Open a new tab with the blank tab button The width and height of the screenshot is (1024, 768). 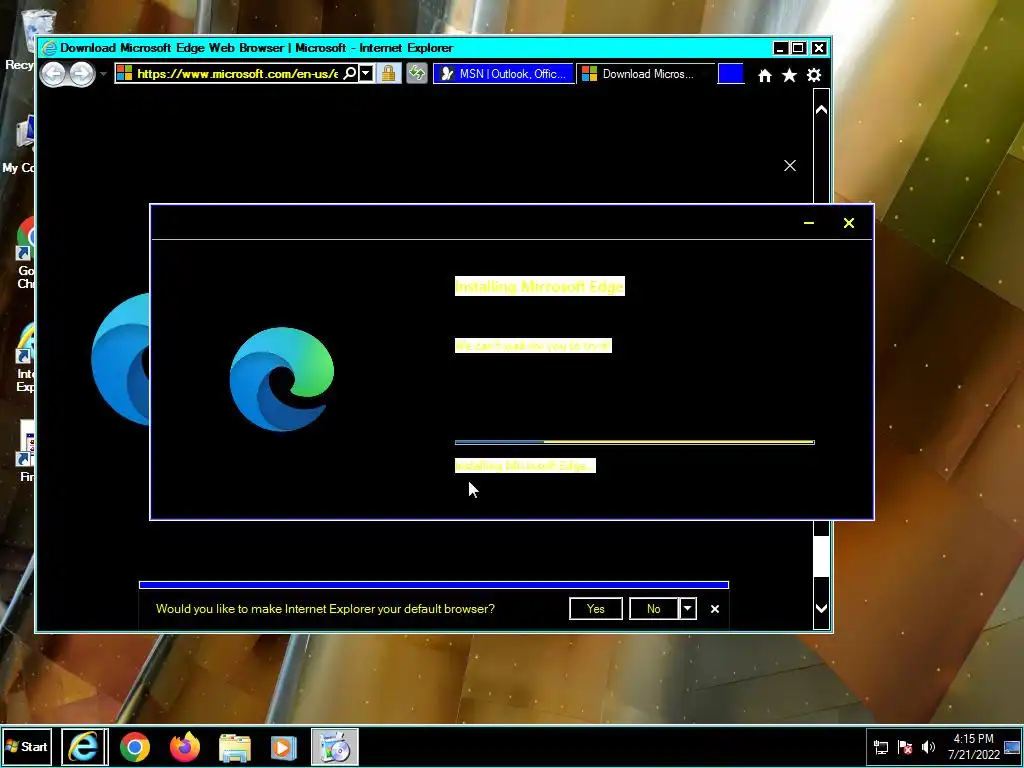[x=731, y=74]
